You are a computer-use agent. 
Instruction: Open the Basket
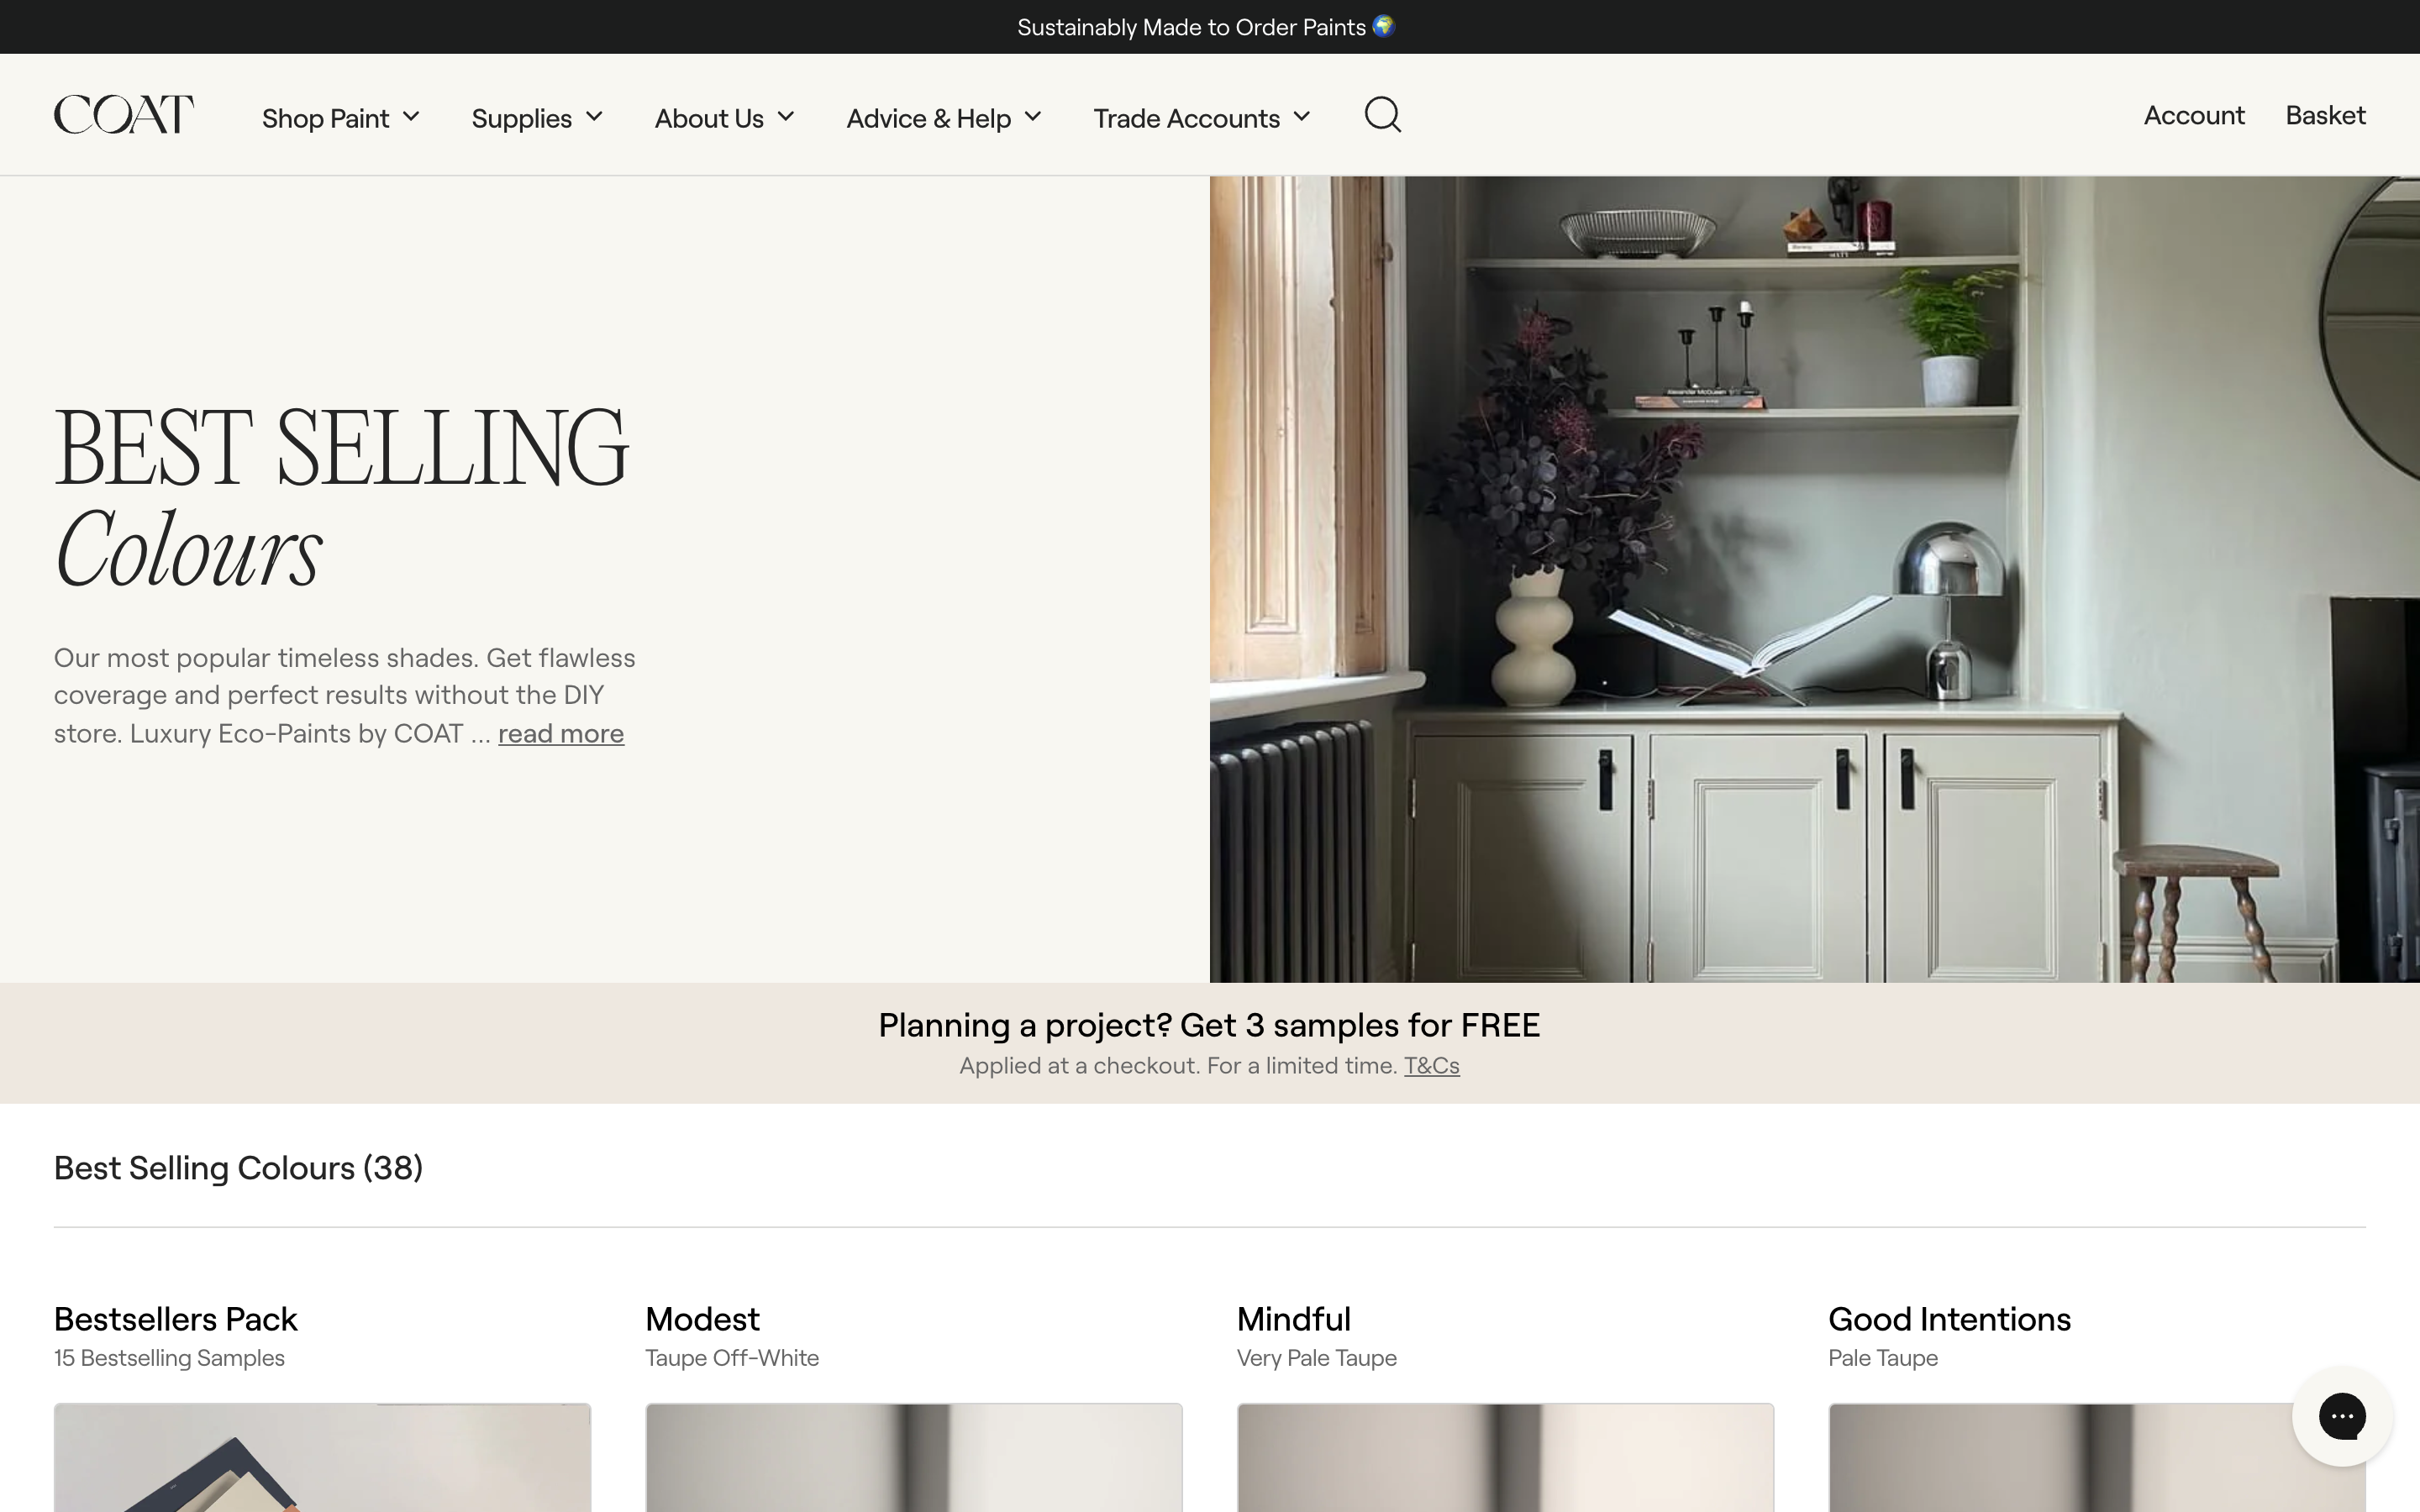[x=2325, y=115]
